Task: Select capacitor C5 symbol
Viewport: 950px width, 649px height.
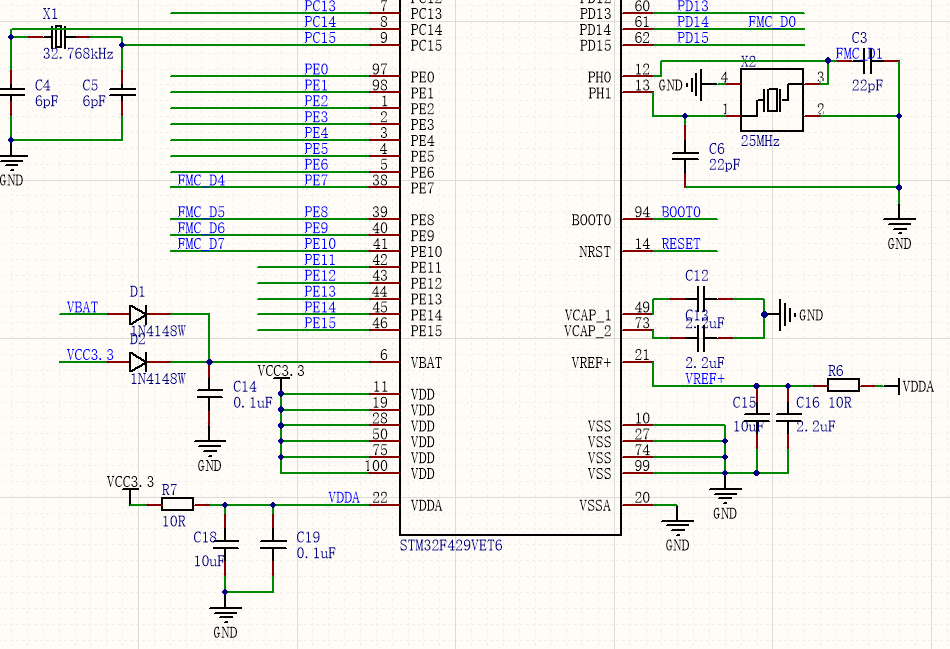Action: (x=122, y=92)
